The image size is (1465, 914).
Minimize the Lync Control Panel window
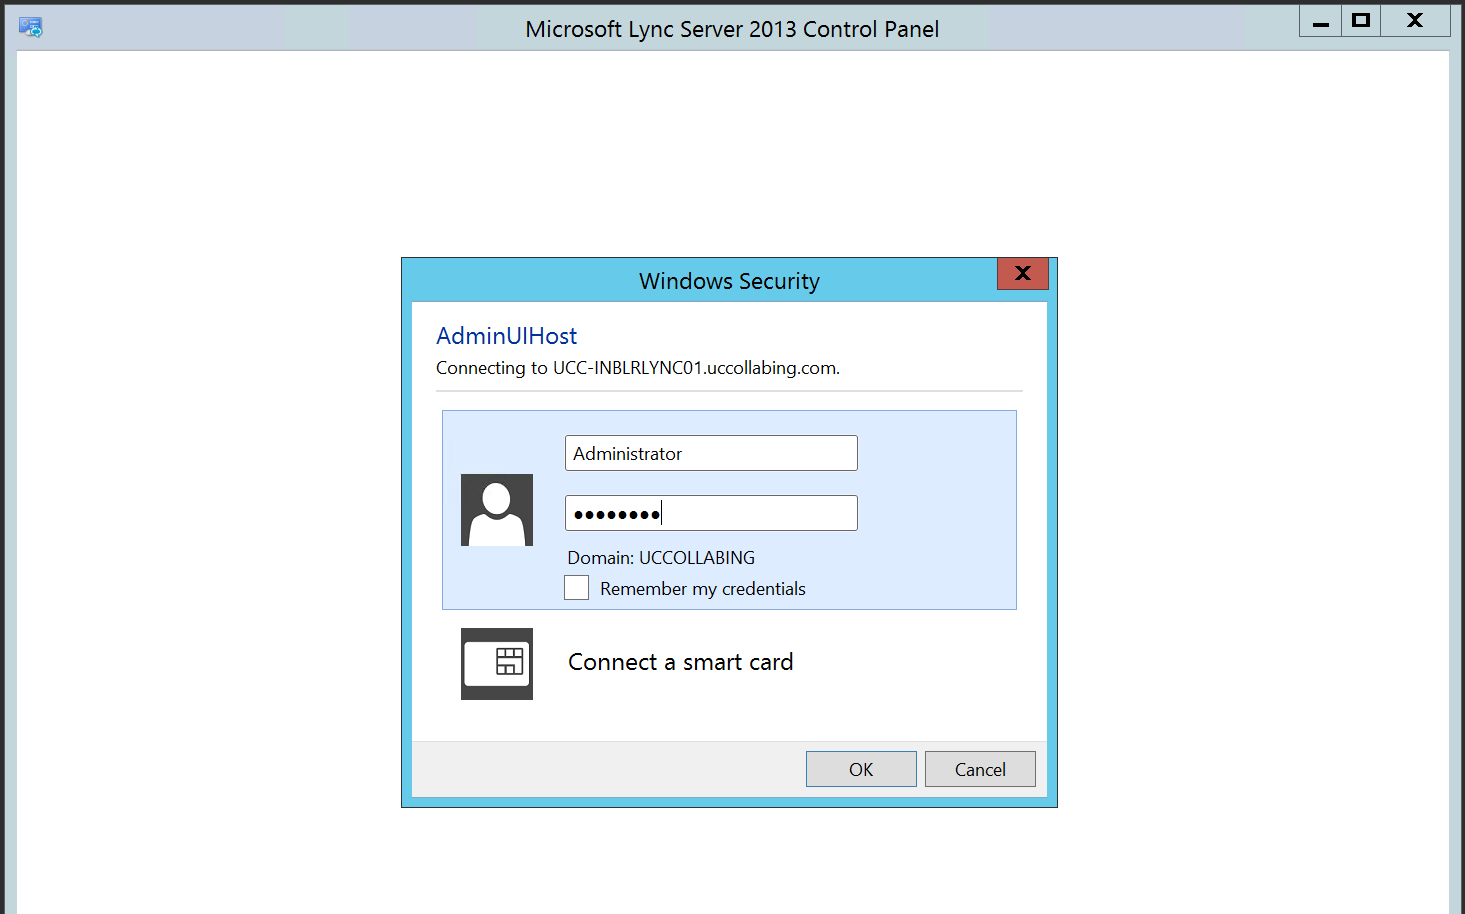click(x=1321, y=21)
